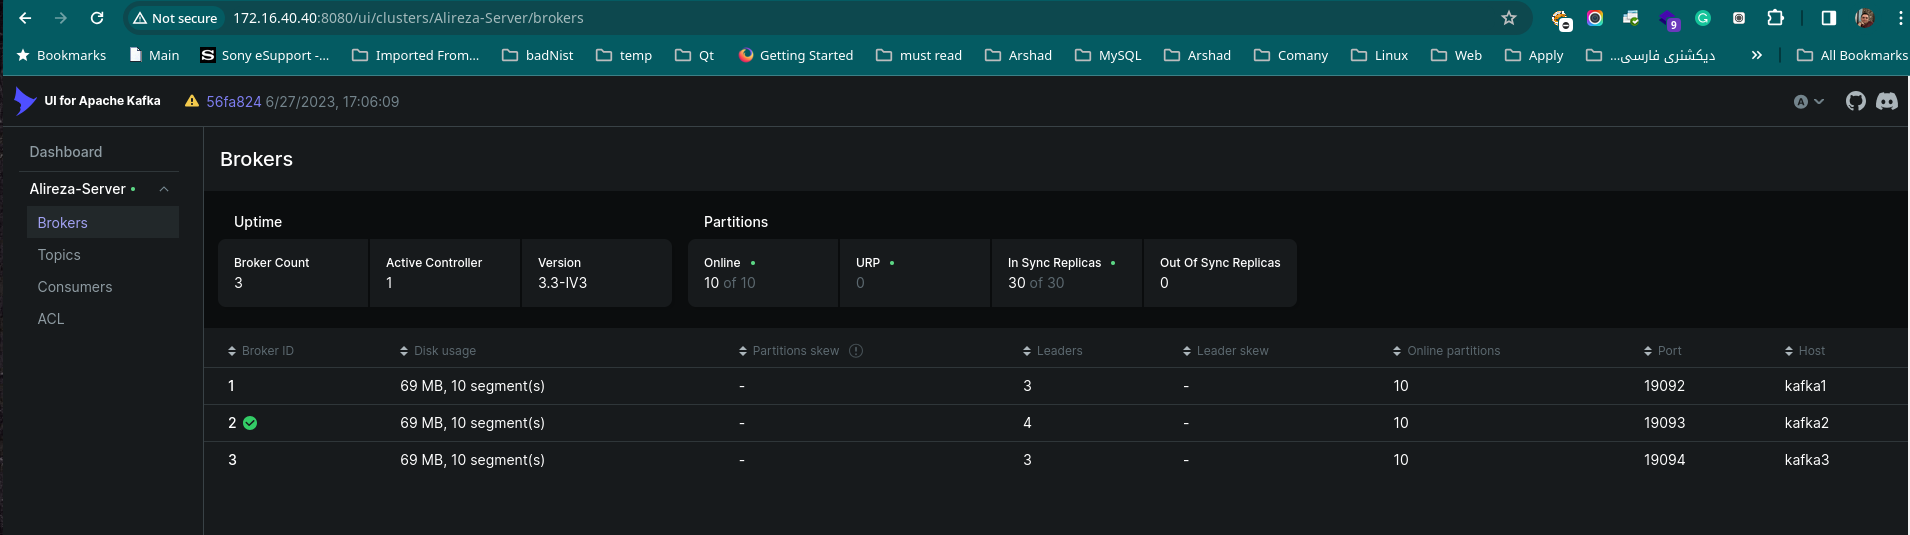
Task: Open the Linux bookmark folder
Action: (1380, 55)
